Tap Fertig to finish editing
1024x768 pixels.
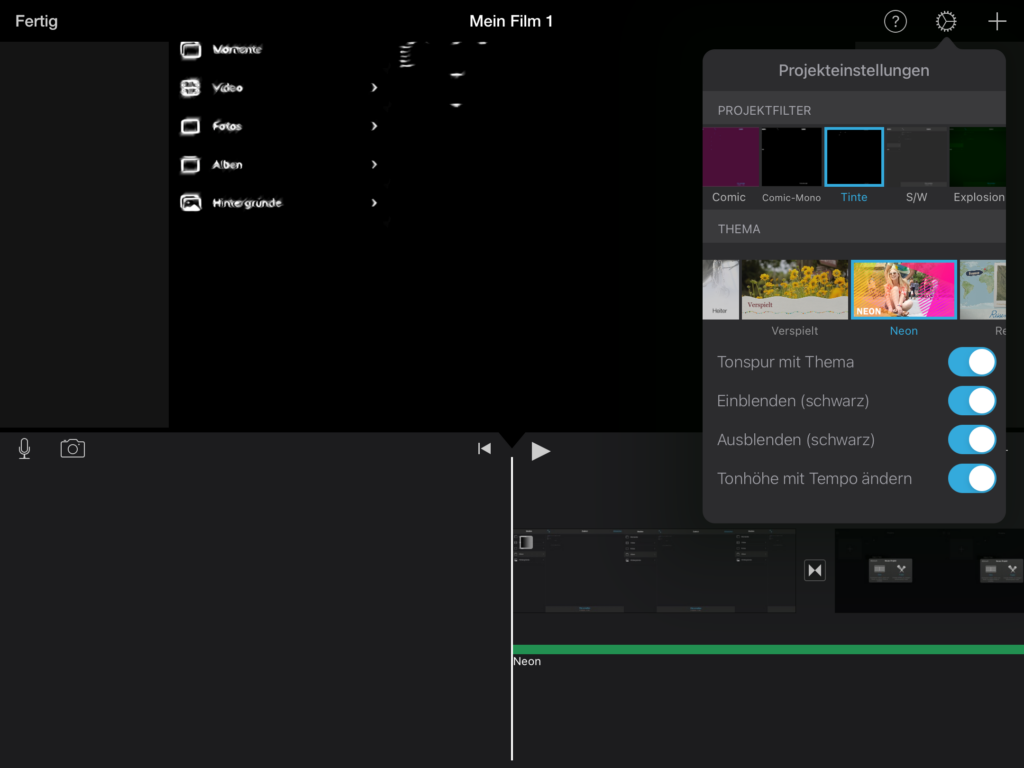(x=36, y=21)
